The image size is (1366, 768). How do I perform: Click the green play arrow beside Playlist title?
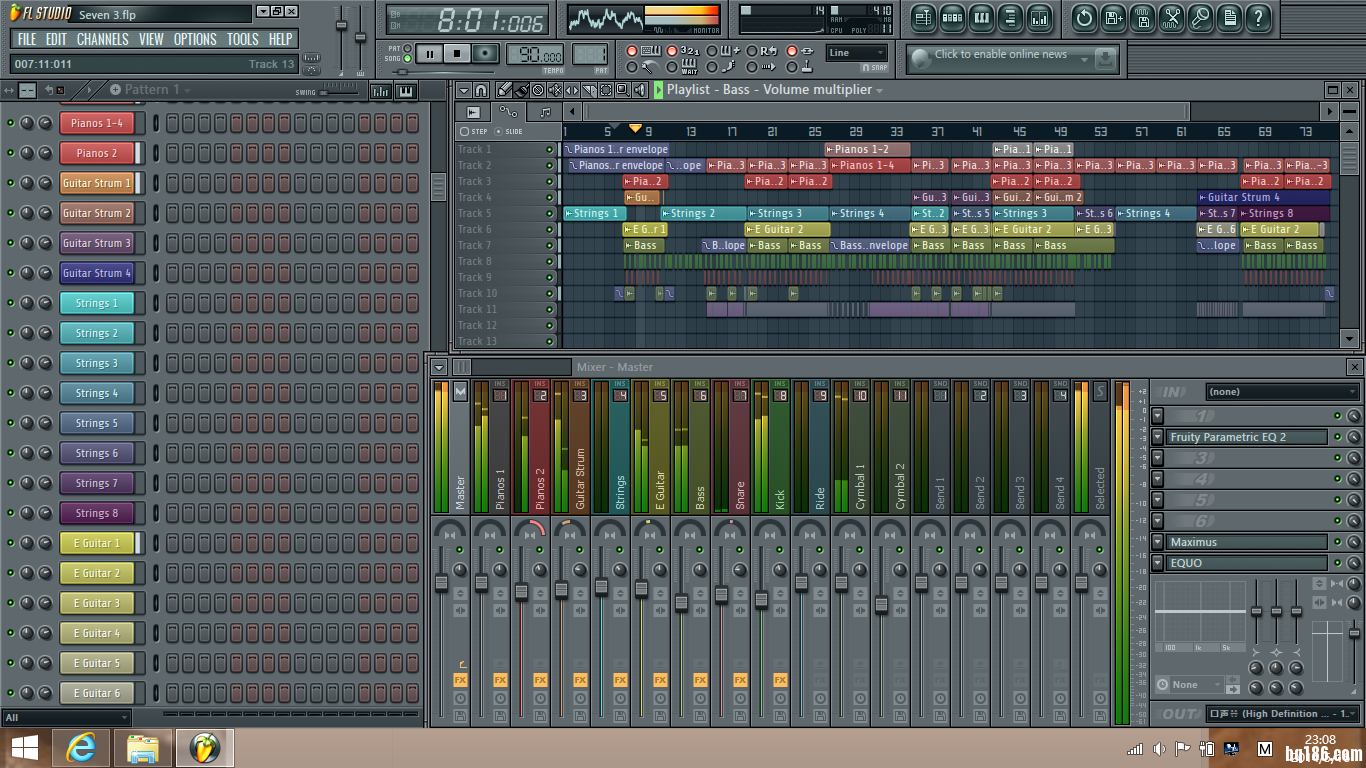coord(658,90)
